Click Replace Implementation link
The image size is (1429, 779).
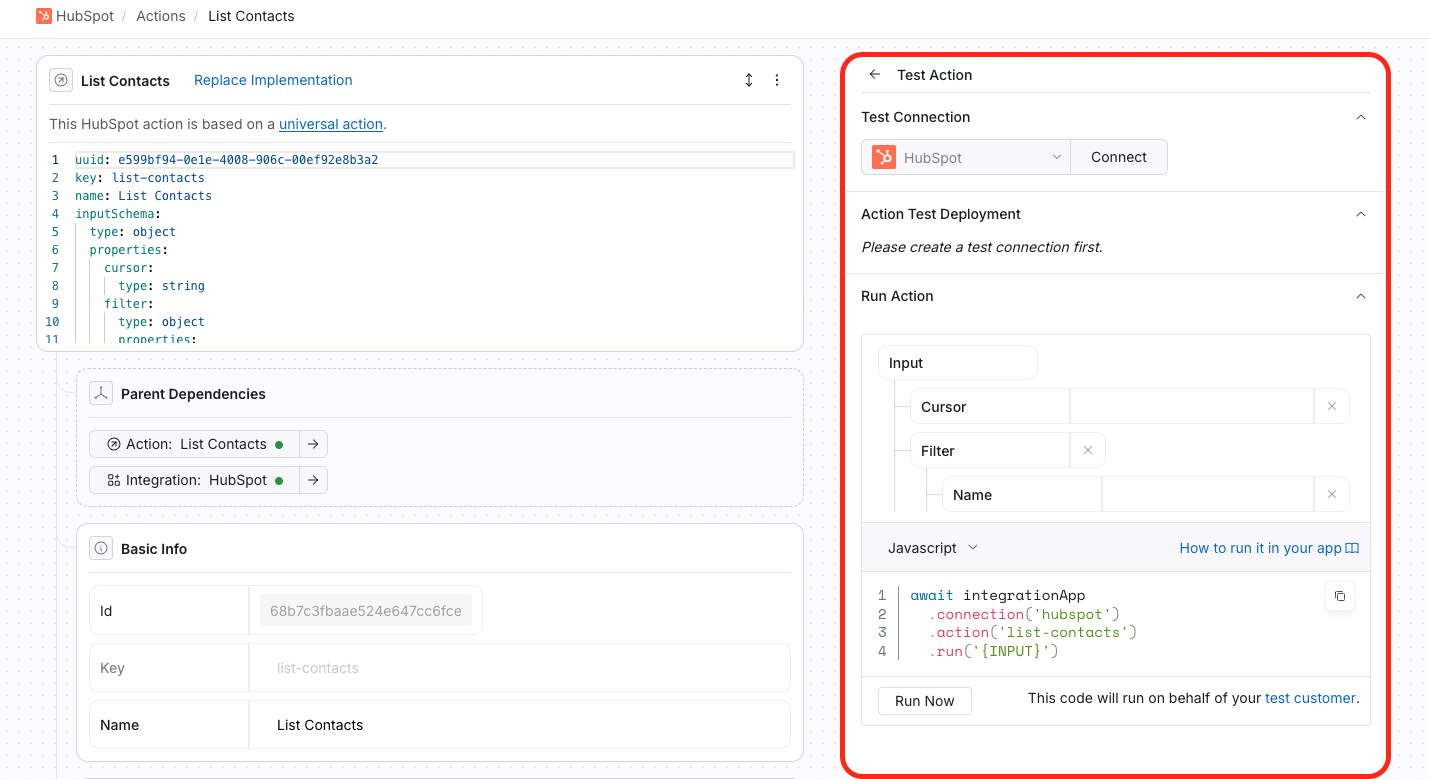(273, 80)
